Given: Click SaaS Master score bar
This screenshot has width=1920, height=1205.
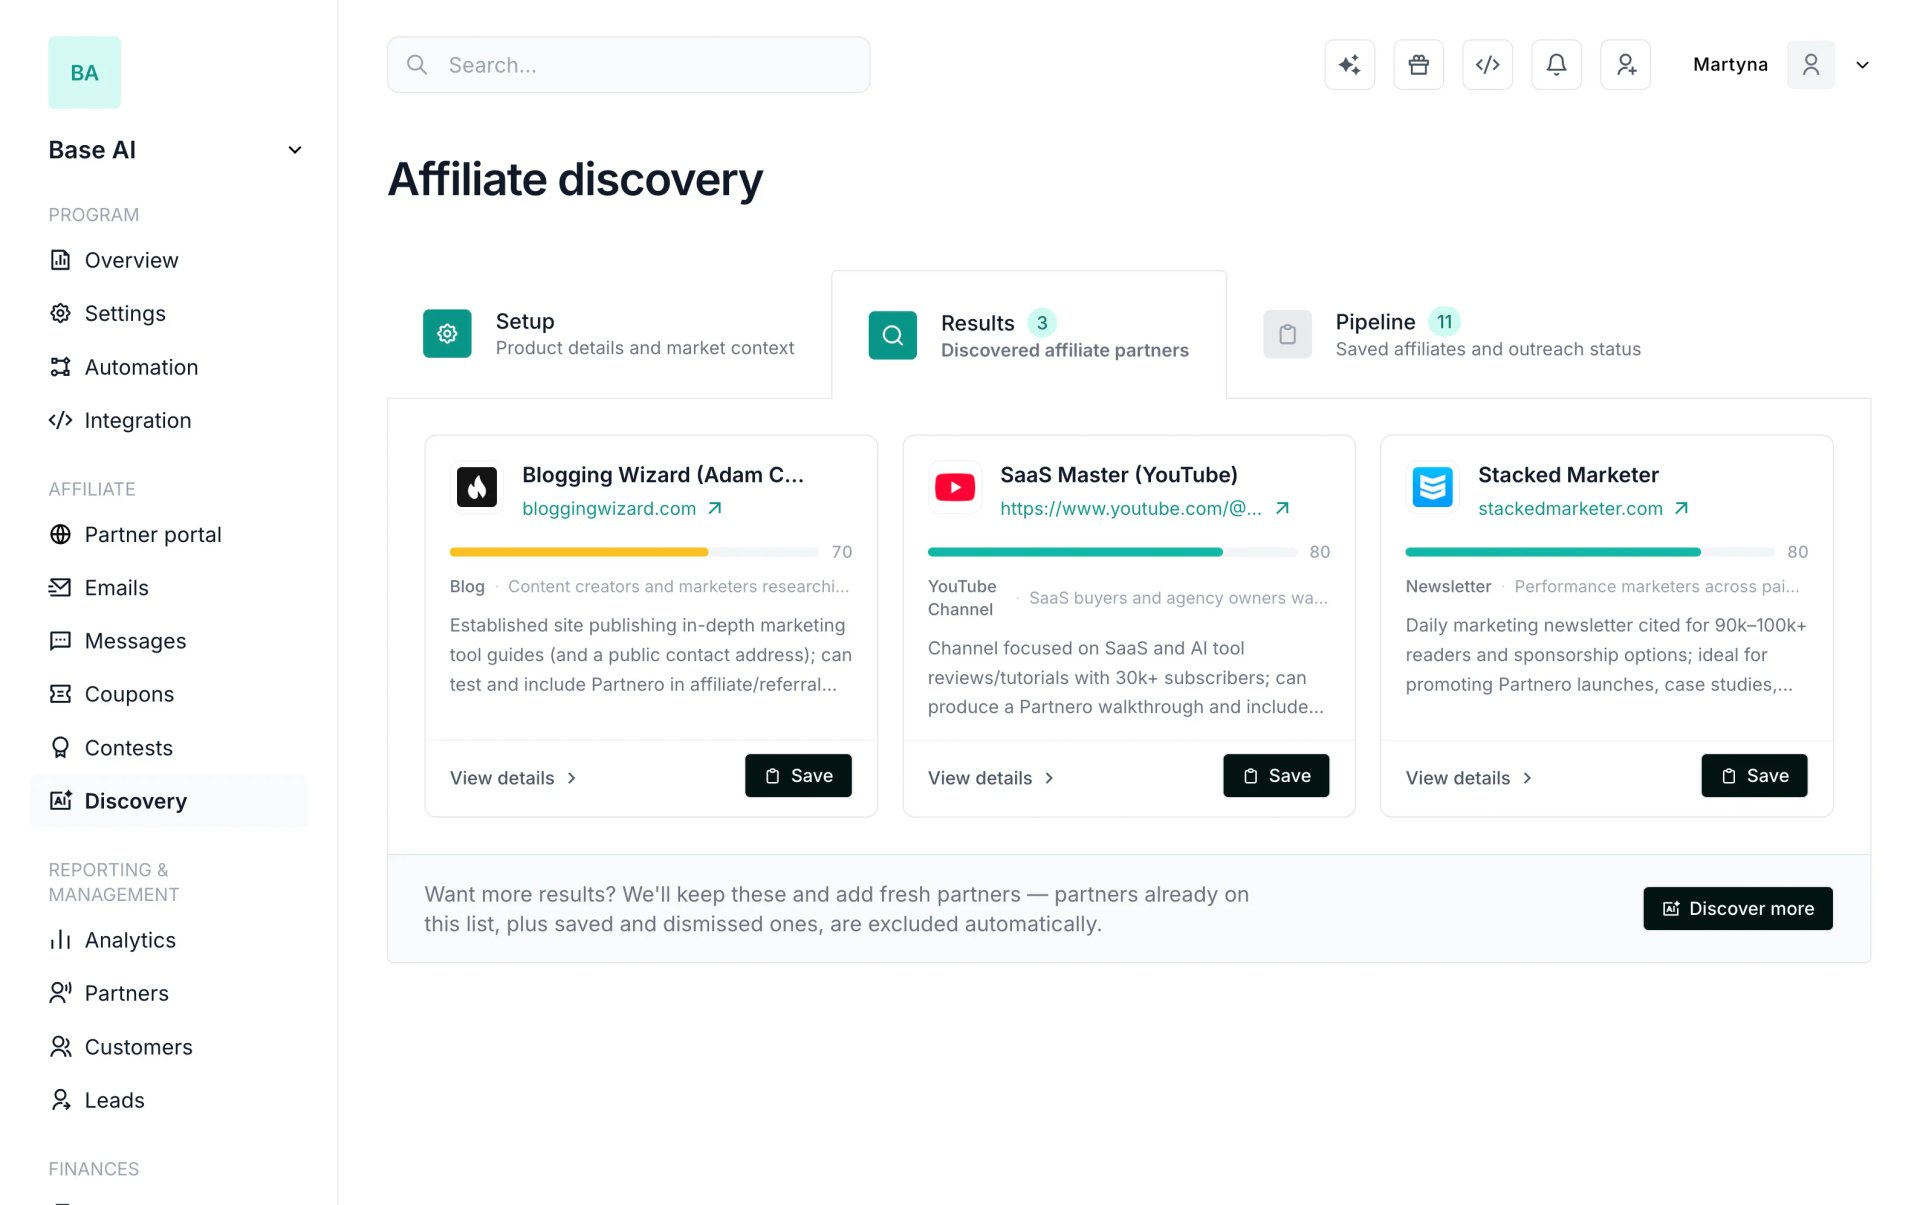Looking at the screenshot, I should 1112,552.
